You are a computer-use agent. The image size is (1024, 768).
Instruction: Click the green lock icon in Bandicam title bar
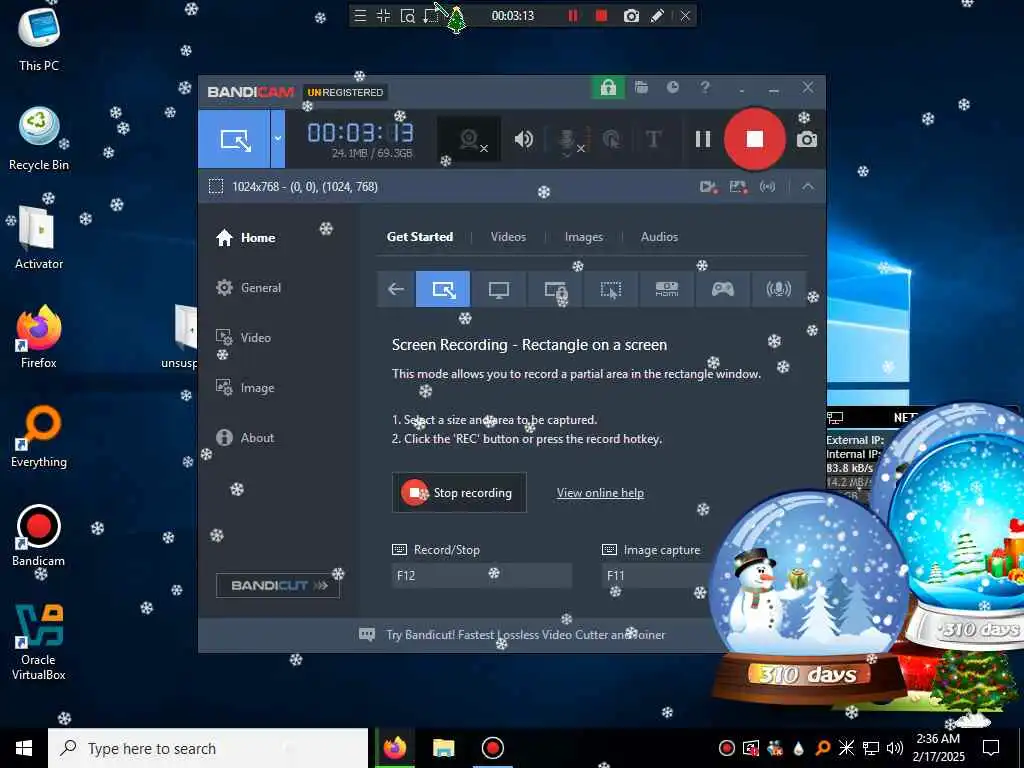pos(608,88)
